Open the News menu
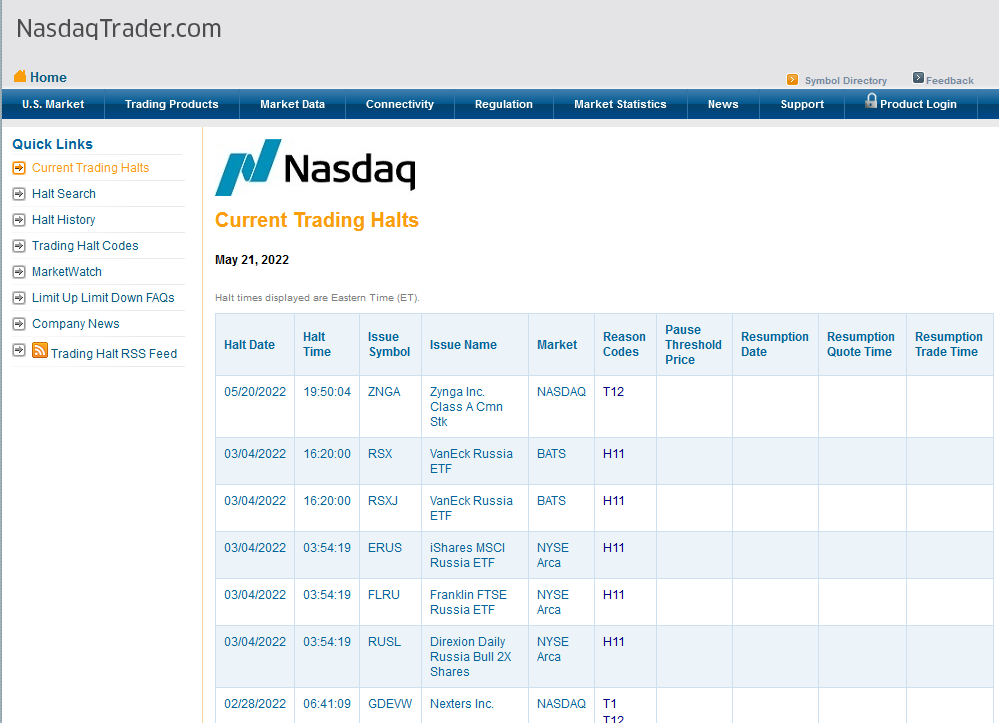This screenshot has height=723, width=1001. tap(723, 104)
